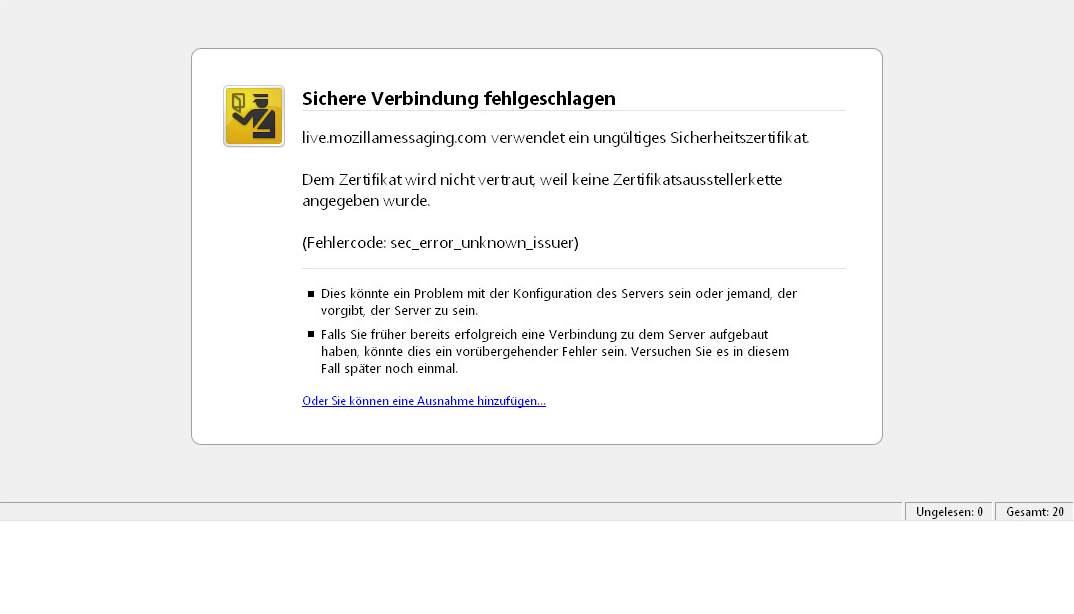Click the 'Dem Zertifikat wird nicht vertraut' paragraph
This screenshot has width=1074, height=614.
(x=542, y=190)
